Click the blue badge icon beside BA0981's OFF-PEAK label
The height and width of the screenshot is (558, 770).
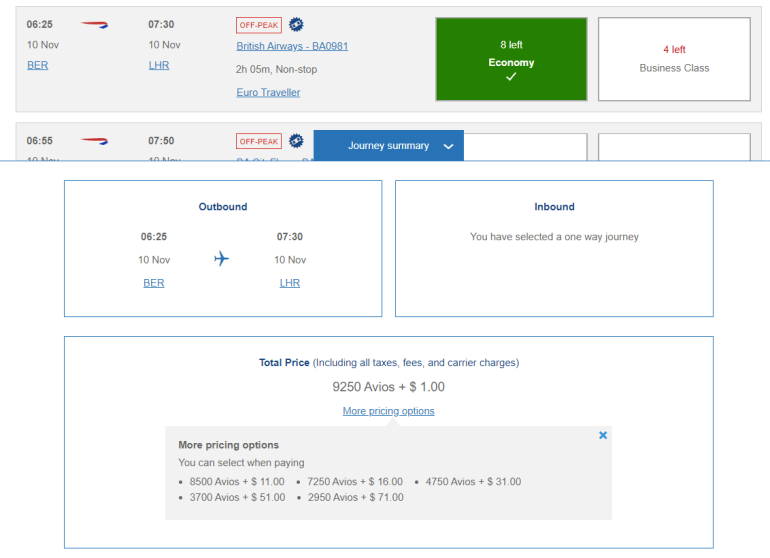pyautogui.click(x=296, y=25)
